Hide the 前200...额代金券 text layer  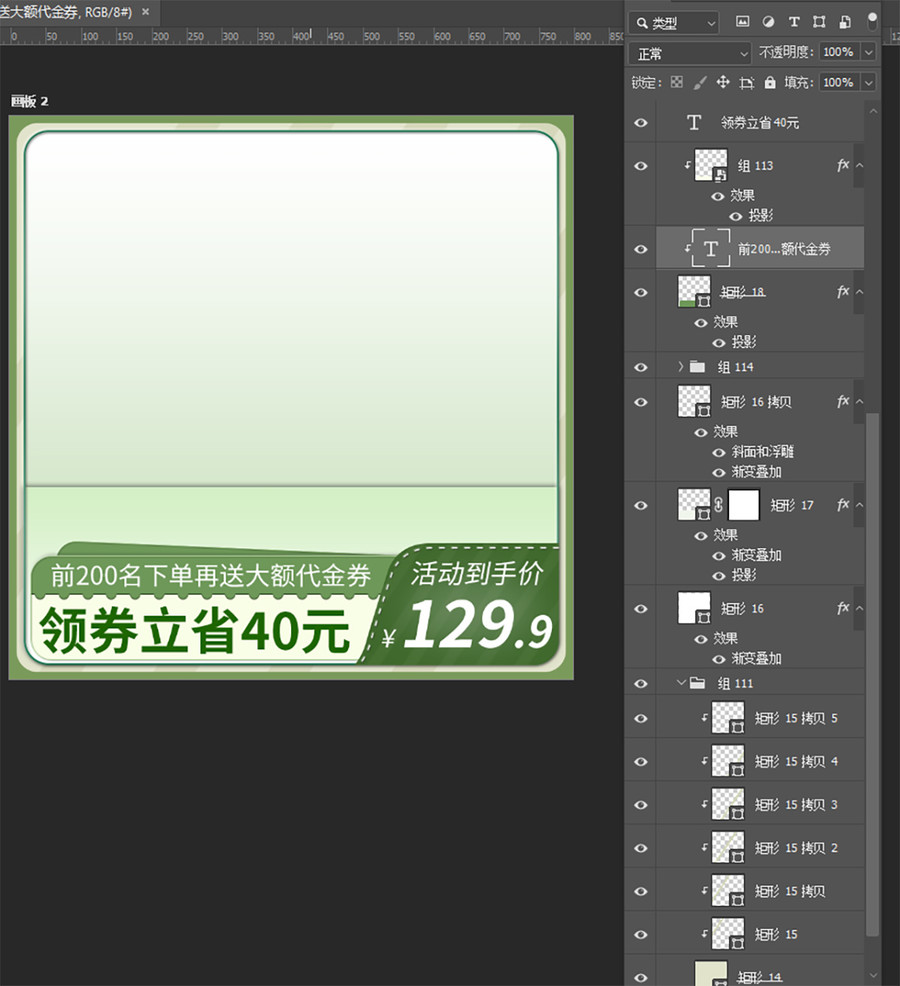[x=641, y=249]
